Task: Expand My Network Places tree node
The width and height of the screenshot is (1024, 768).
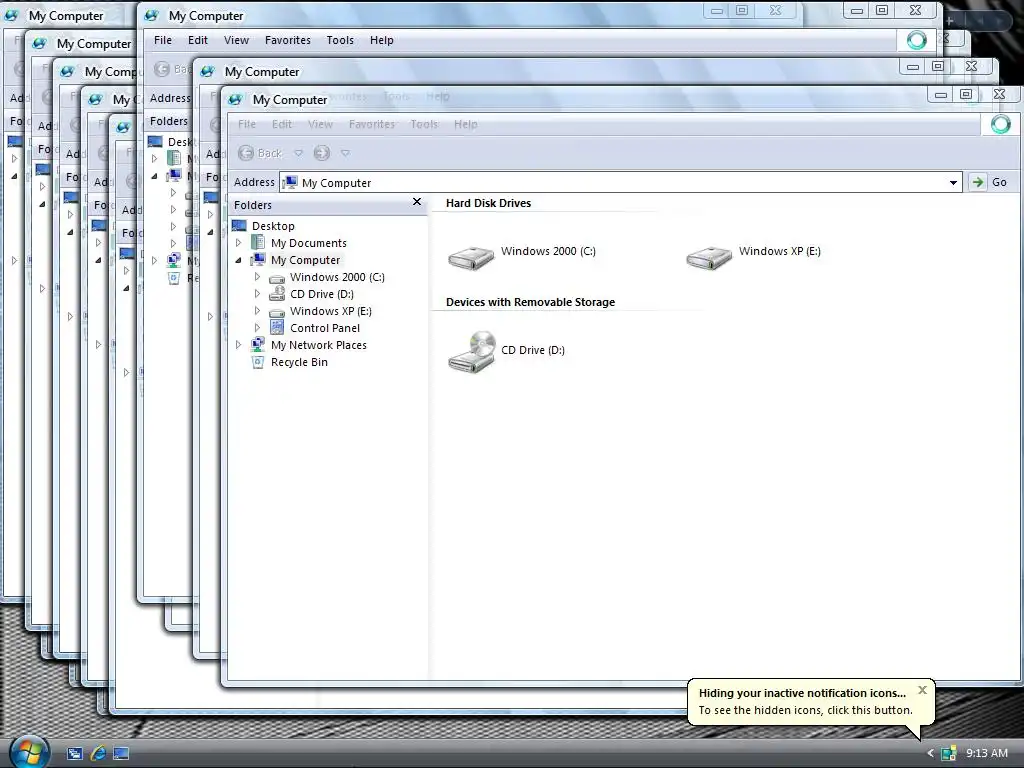Action: click(x=238, y=345)
